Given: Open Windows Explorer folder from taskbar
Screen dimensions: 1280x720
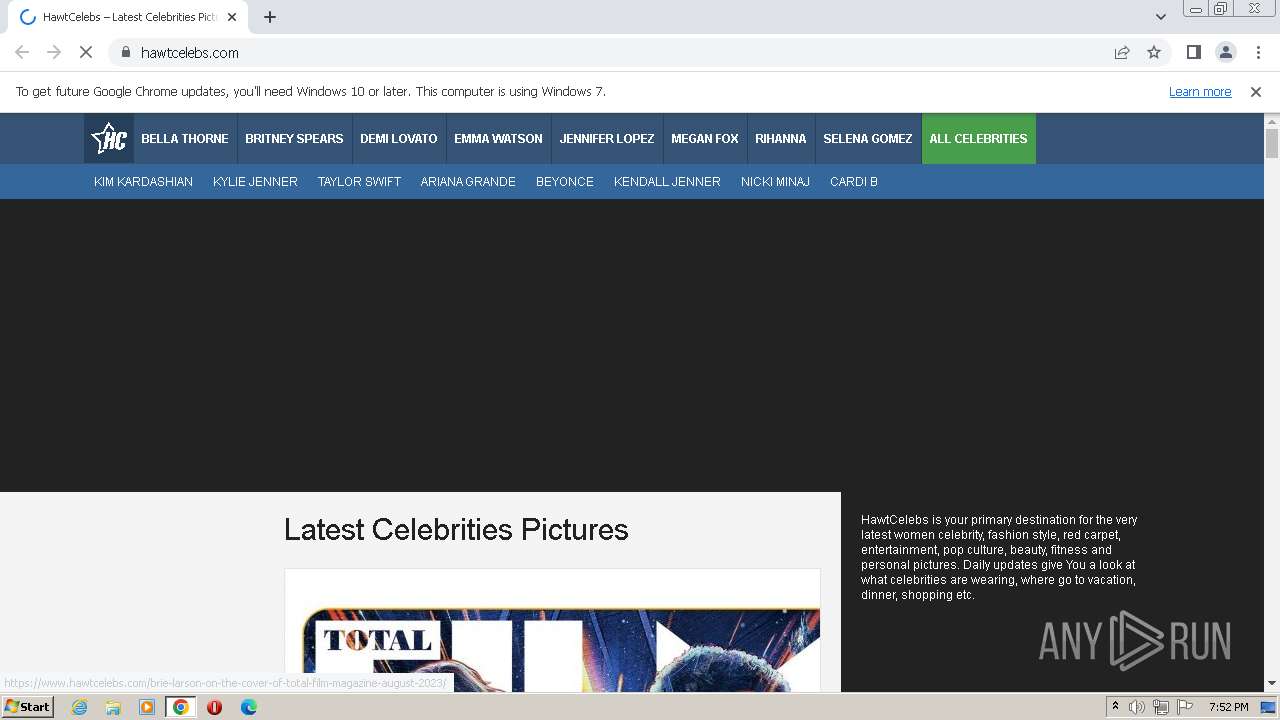Looking at the screenshot, I should pyautogui.click(x=113, y=707).
